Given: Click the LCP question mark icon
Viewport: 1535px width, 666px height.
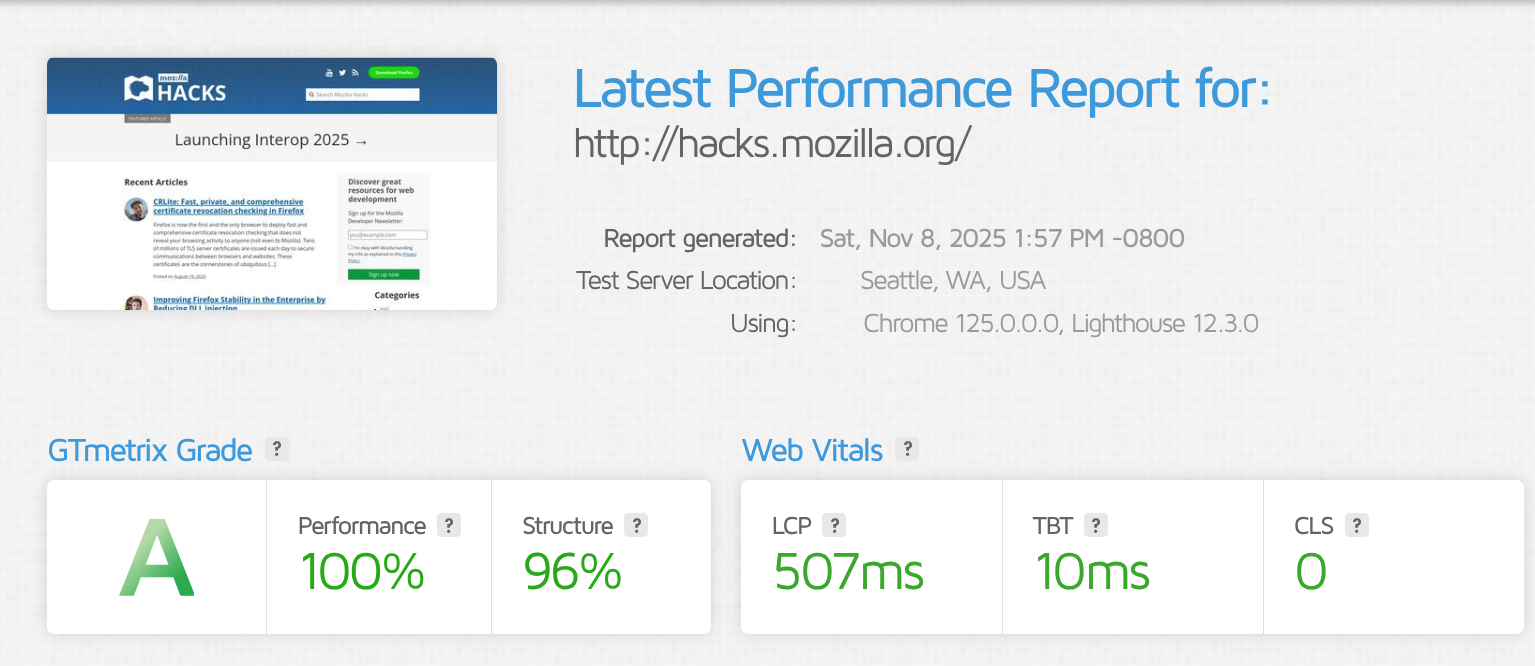Looking at the screenshot, I should (835, 525).
